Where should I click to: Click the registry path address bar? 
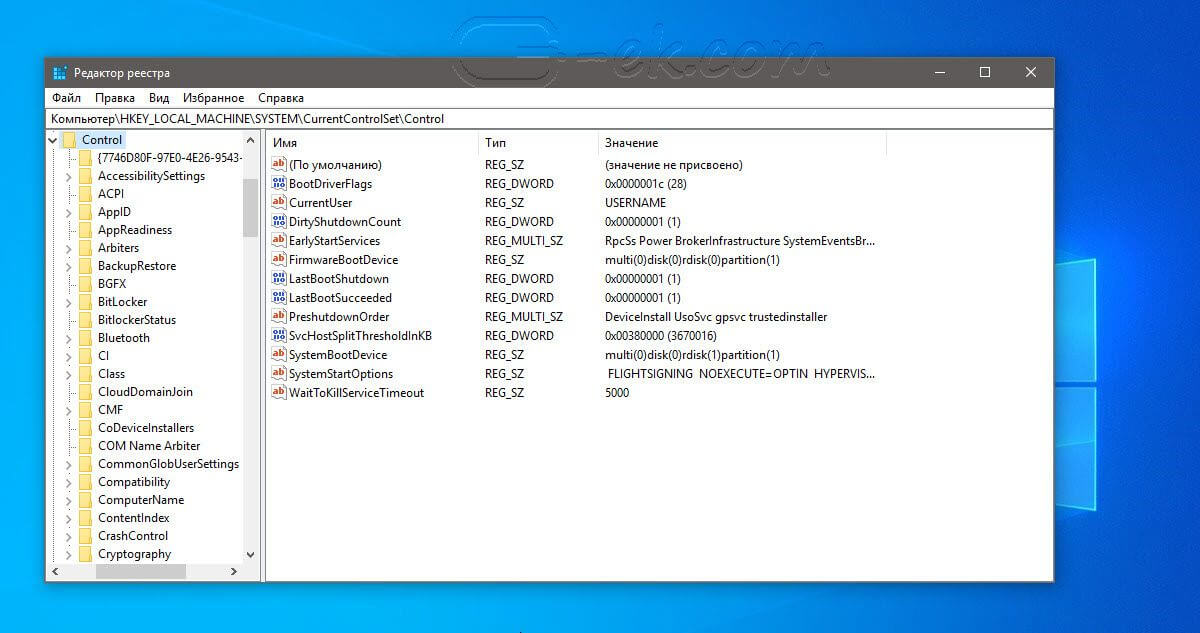coord(549,118)
